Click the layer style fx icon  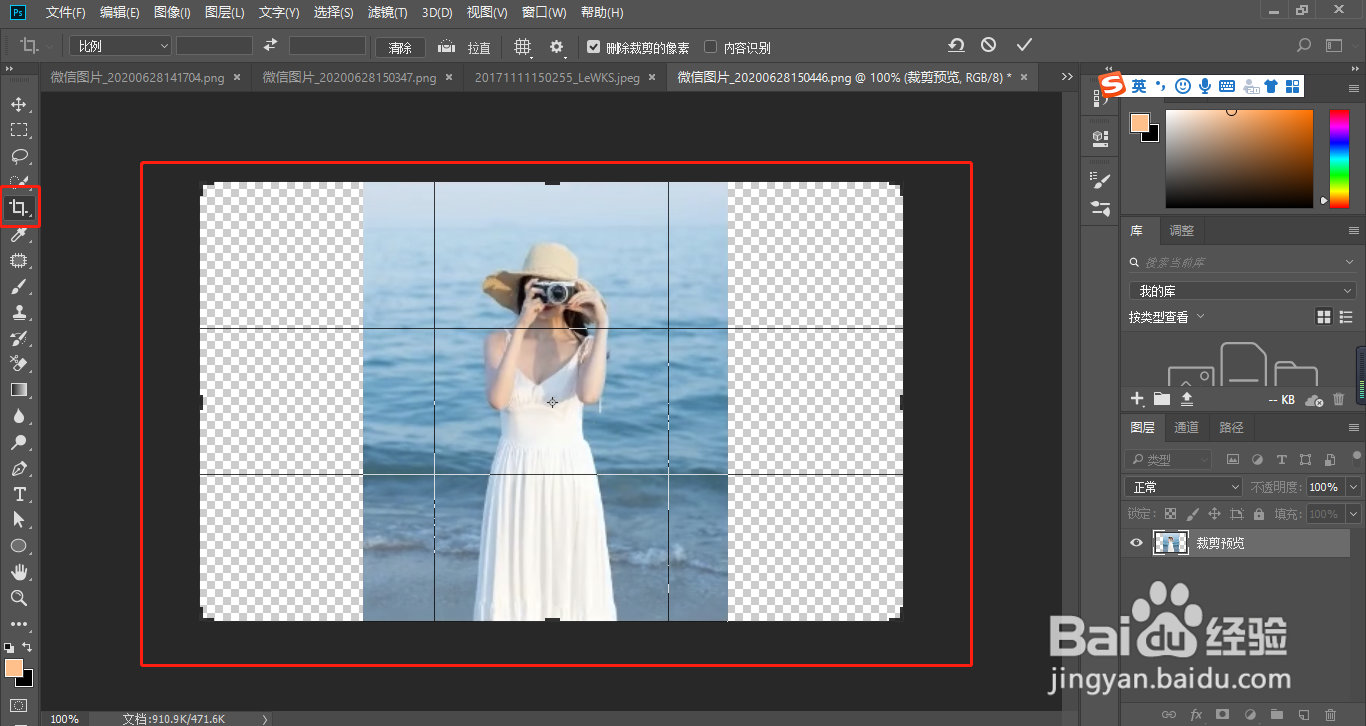(x=1196, y=715)
